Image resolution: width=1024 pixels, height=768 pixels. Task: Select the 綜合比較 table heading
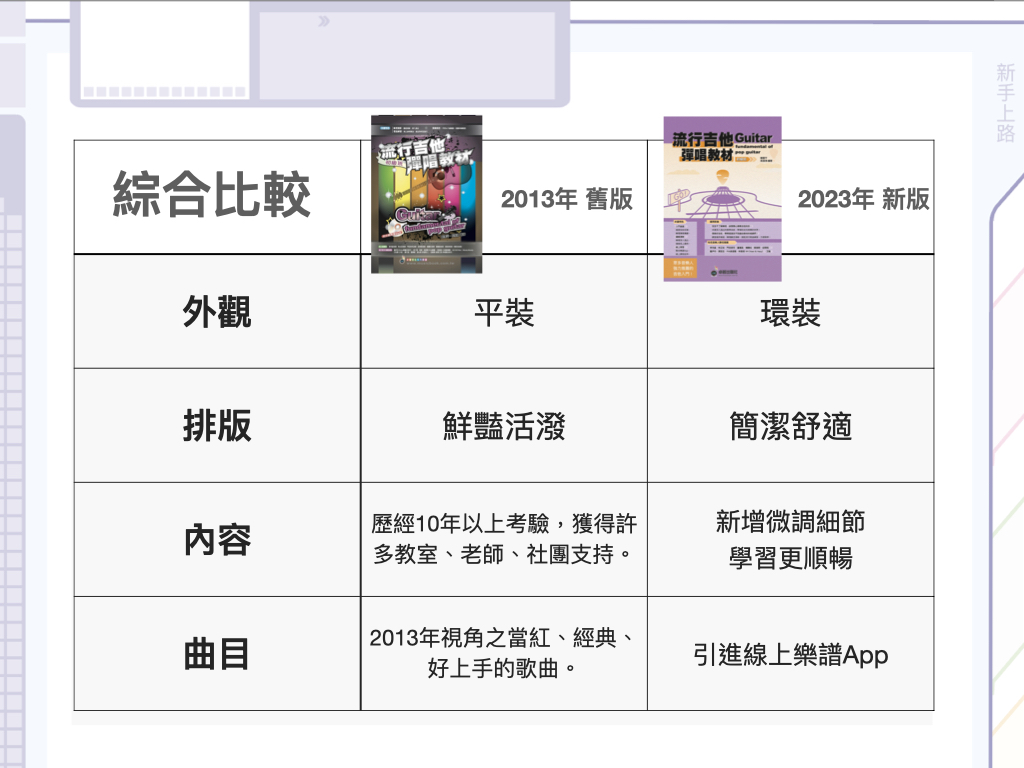coord(212,195)
